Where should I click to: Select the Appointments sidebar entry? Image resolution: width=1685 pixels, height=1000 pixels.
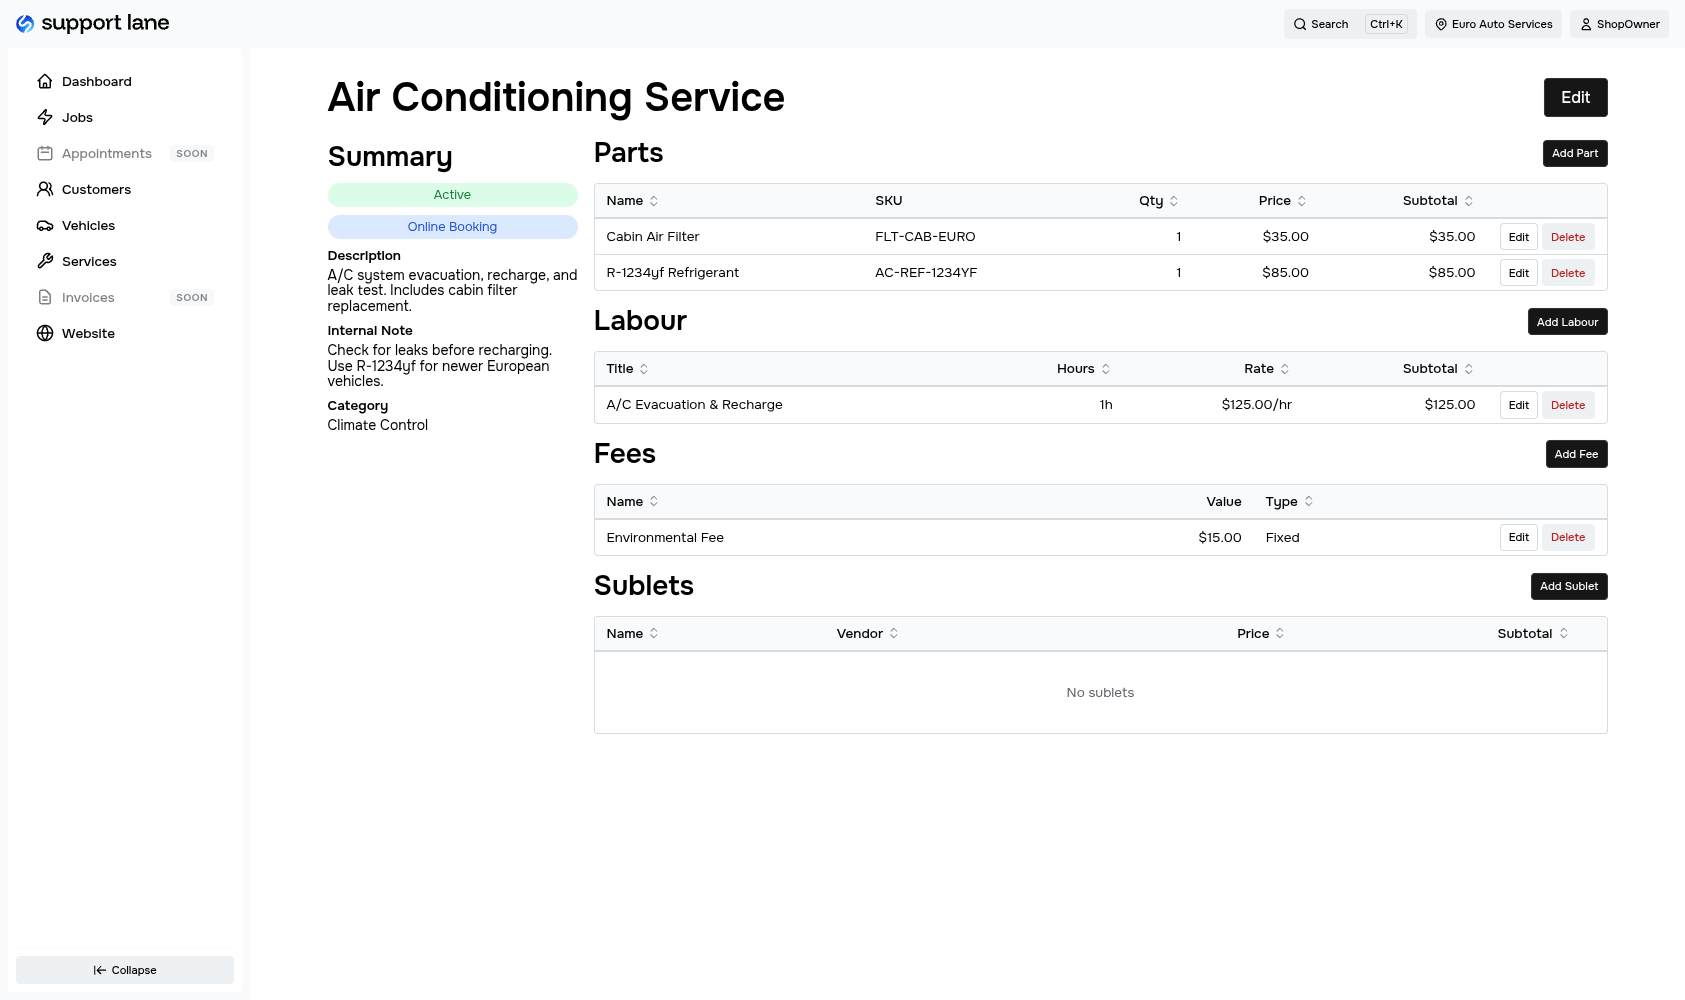coord(106,153)
